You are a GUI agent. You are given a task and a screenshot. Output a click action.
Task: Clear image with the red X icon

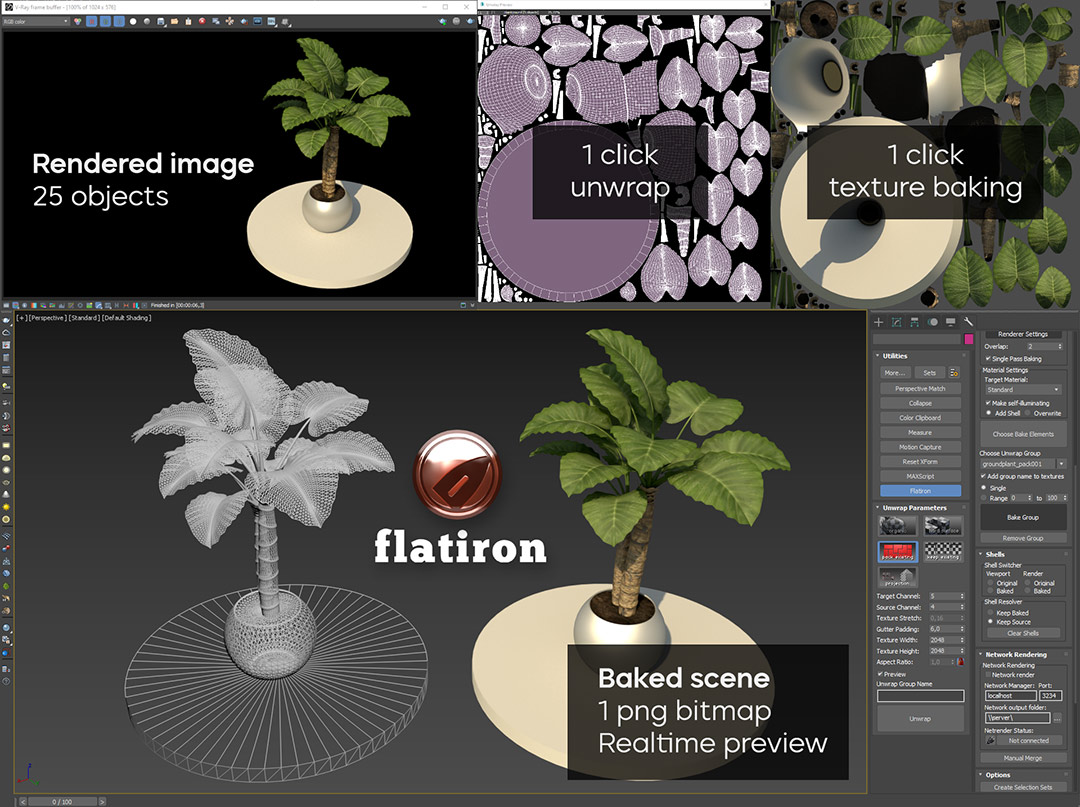tap(202, 21)
